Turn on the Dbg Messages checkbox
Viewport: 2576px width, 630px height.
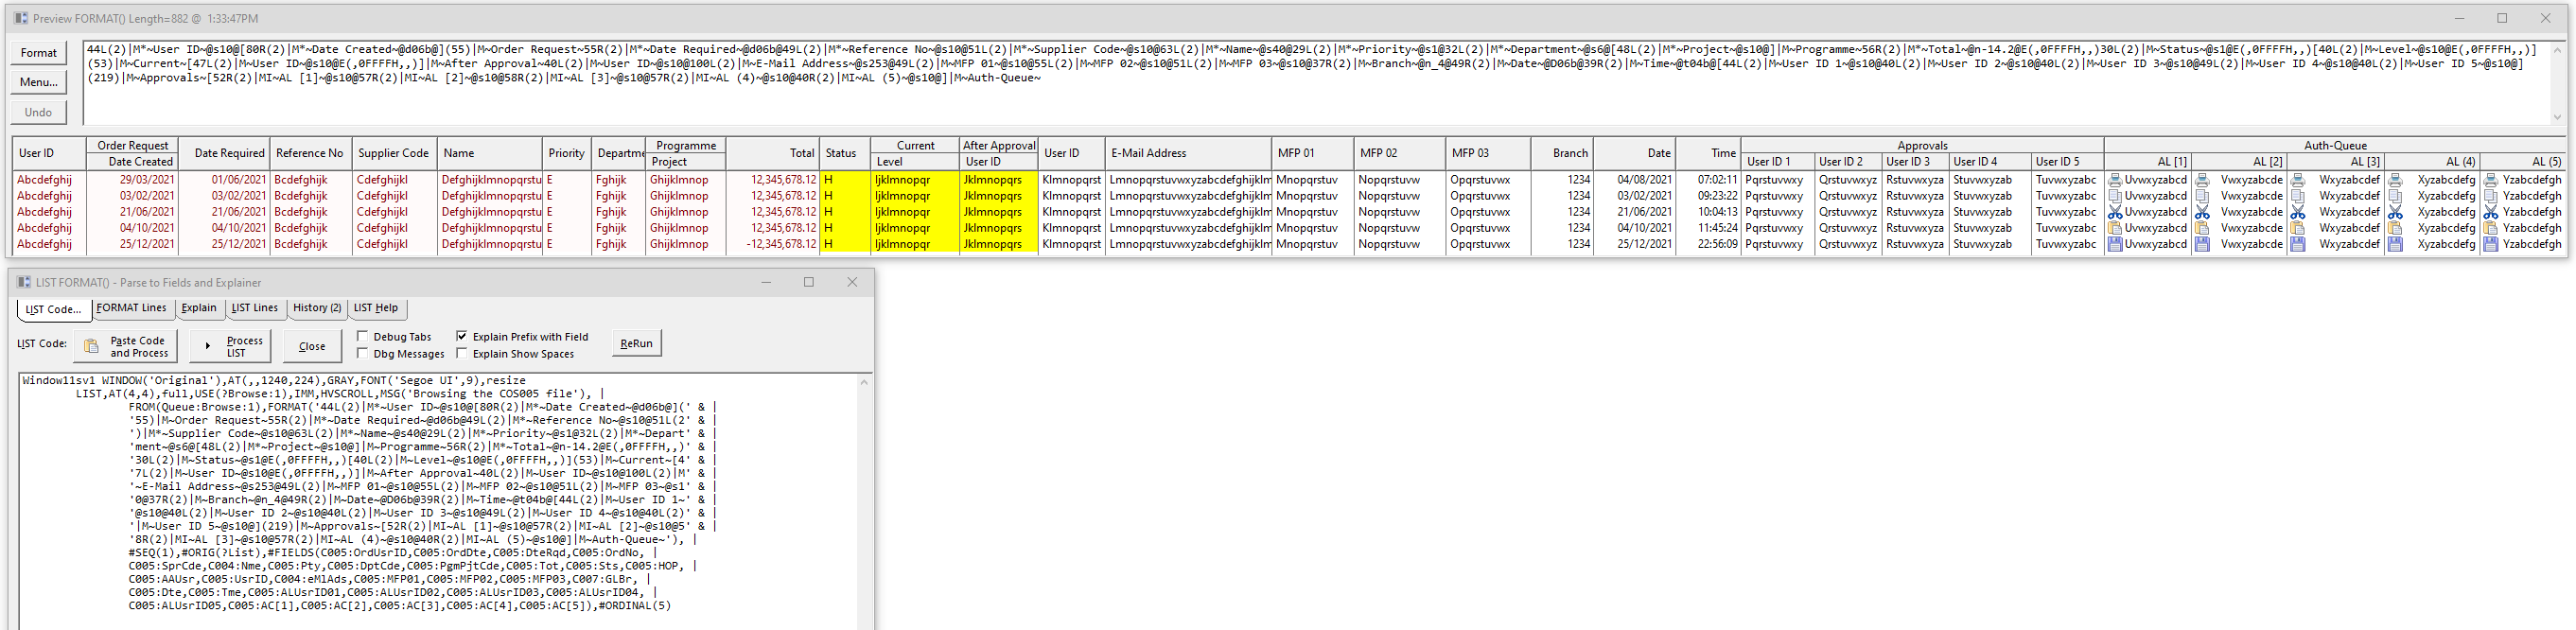click(x=363, y=354)
